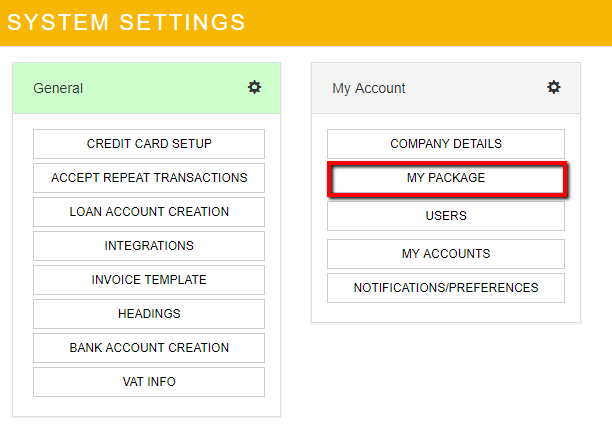
Task: Click the Headings button
Action: (x=149, y=314)
